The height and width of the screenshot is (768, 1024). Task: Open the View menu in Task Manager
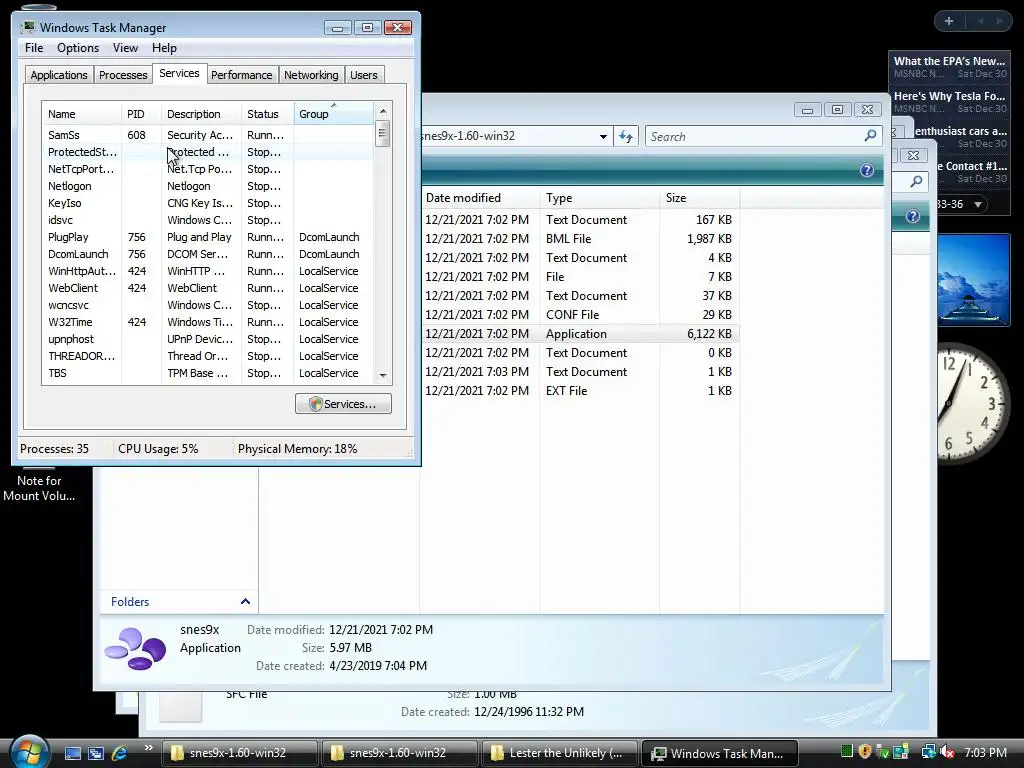point(125,48)
